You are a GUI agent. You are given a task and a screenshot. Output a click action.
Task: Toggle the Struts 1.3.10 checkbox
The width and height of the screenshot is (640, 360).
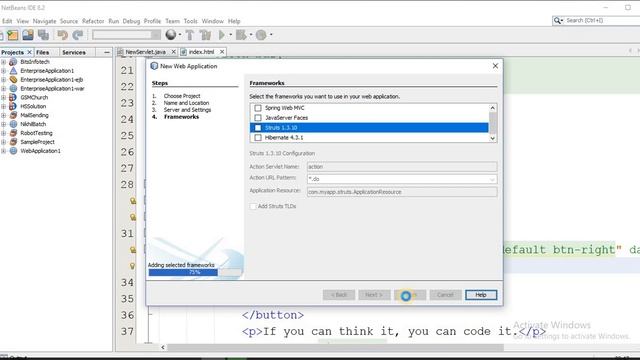(x=258, y=128)
